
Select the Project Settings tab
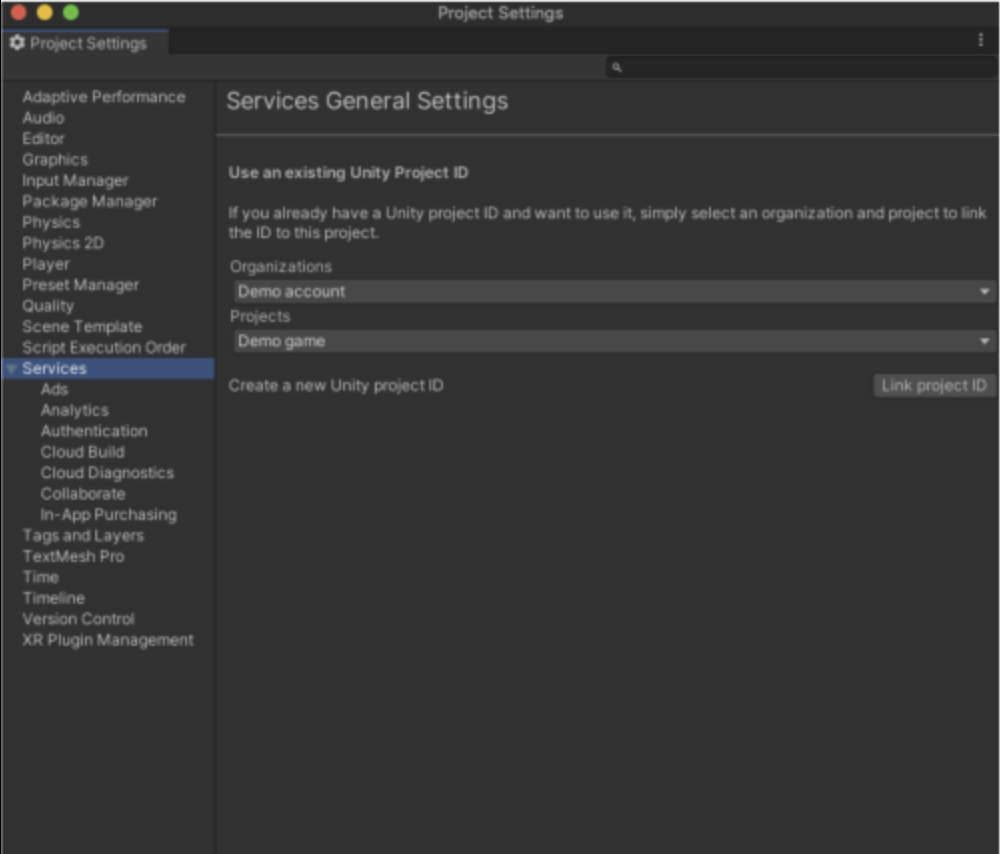pyautogui.click(x=86, y=43)
